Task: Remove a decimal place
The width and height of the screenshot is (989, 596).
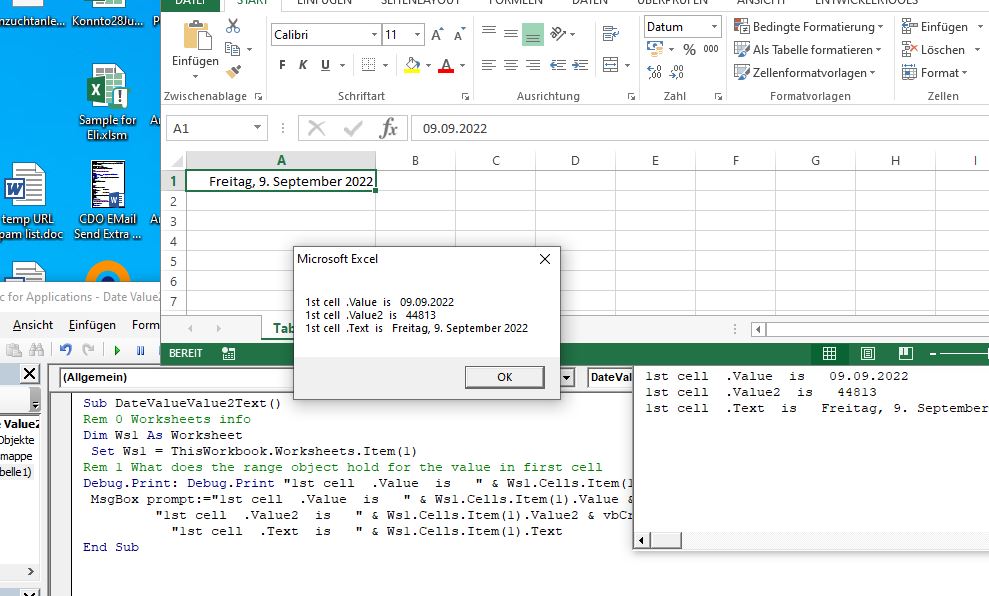Action: [x=676, y=72]
